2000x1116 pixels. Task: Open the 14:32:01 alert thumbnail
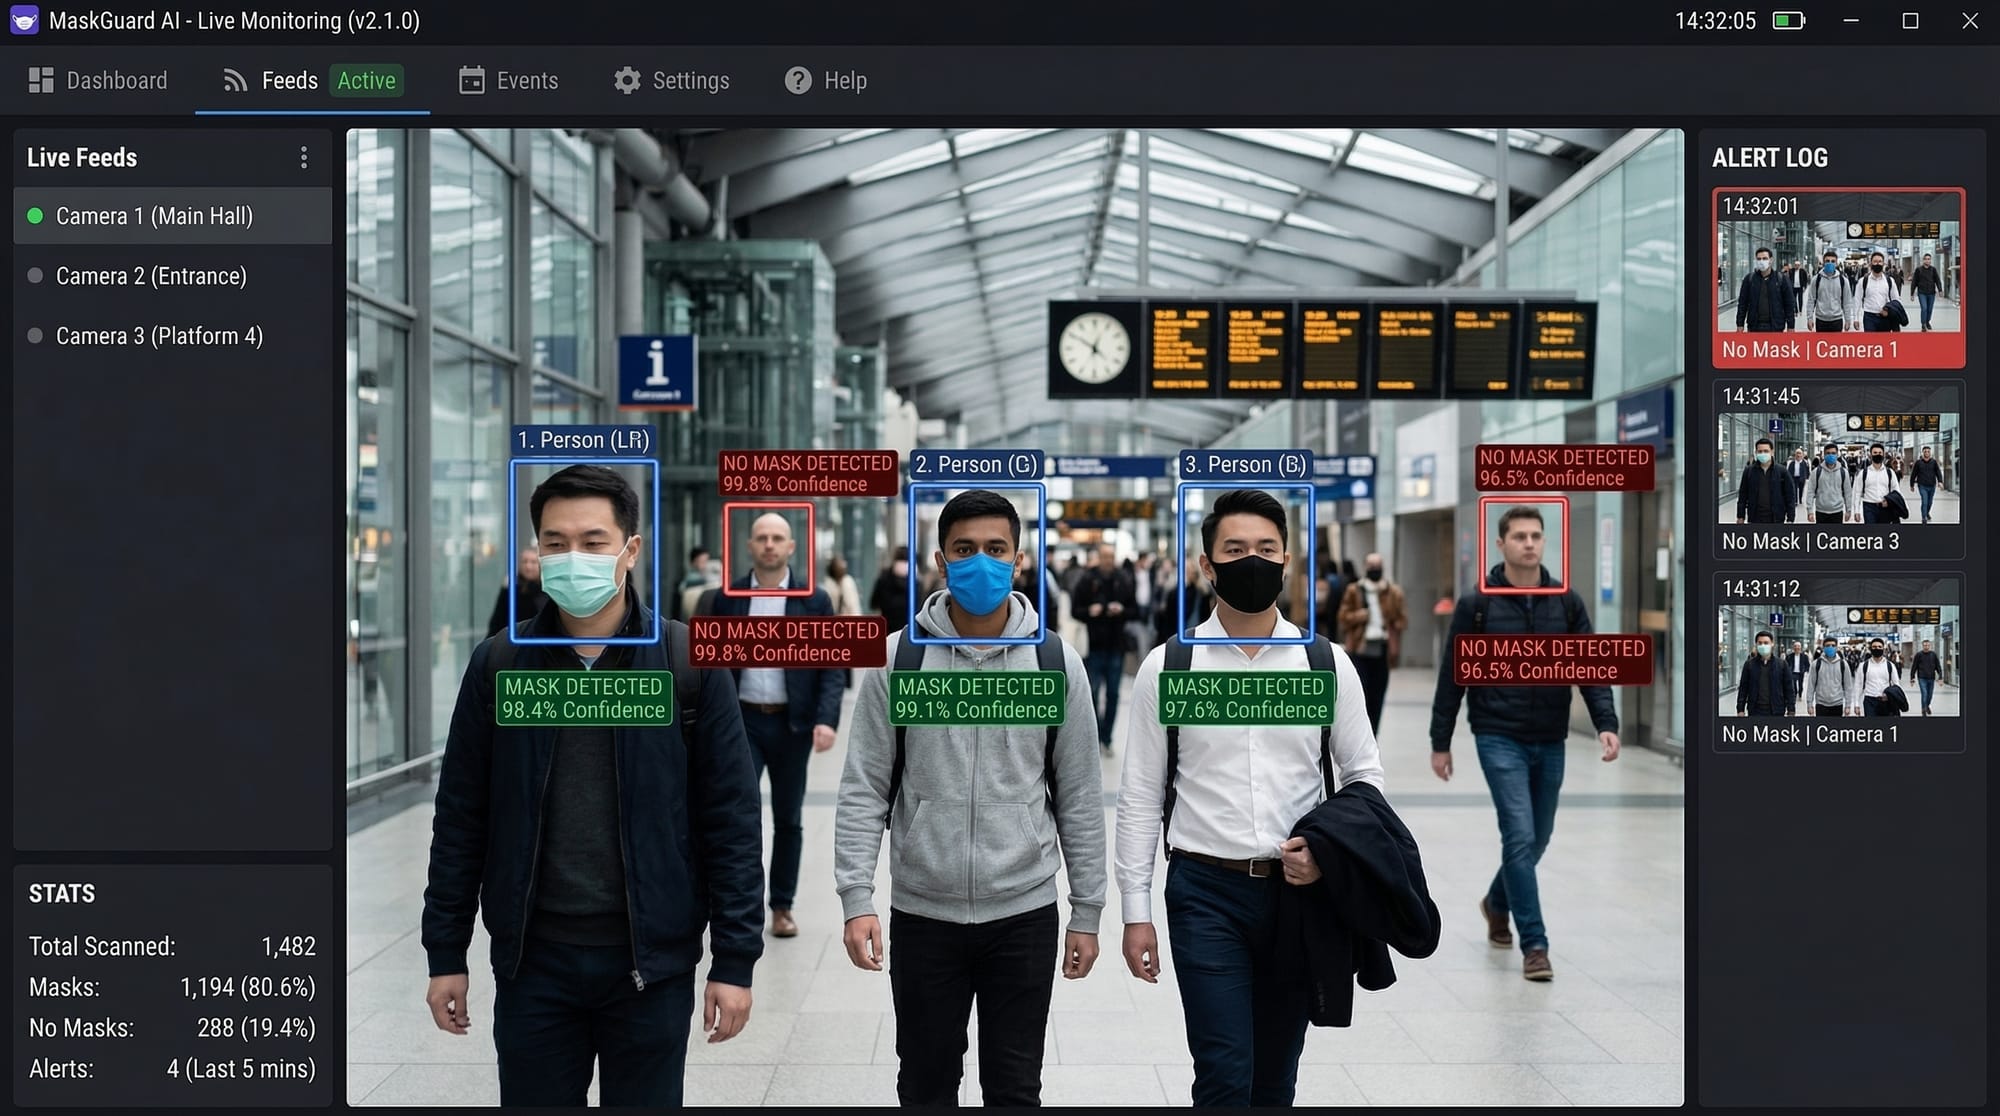point(1838,277)
